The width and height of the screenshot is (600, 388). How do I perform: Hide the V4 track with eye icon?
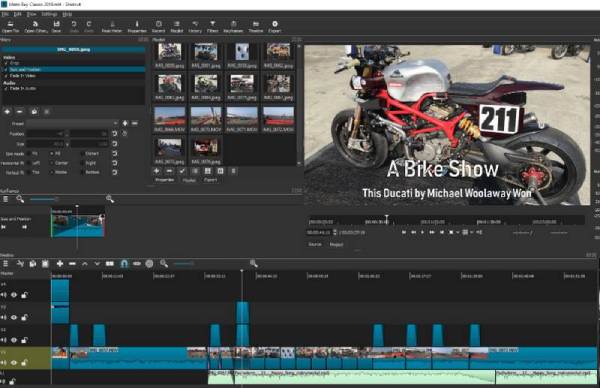pyautogui.click(x=14, y=295)
